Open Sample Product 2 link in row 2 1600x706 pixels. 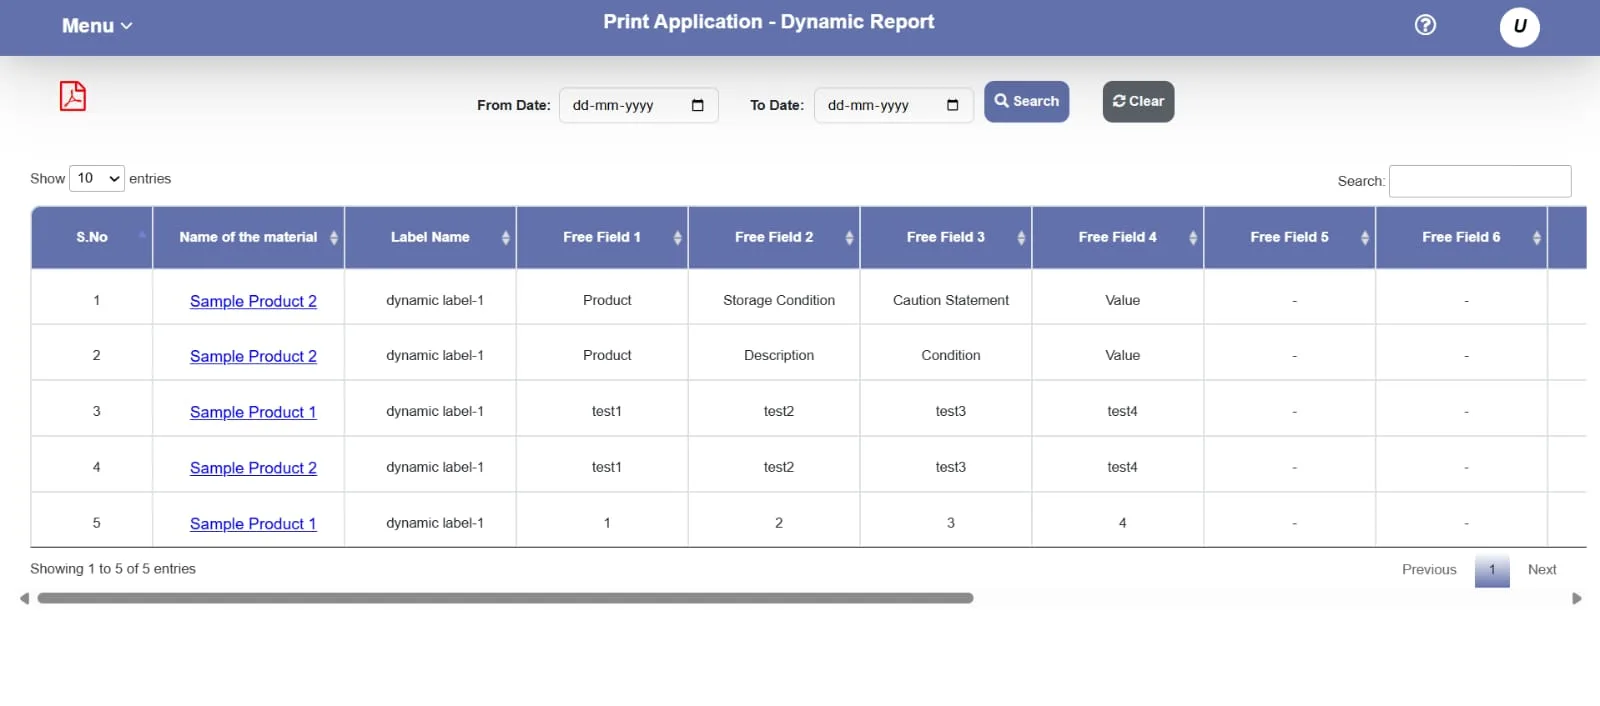tap(253, 356)
